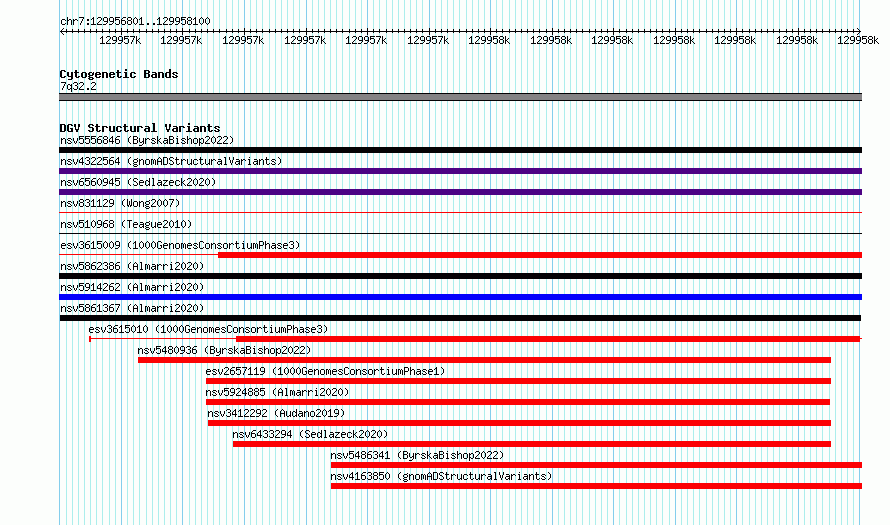Open esv2657119 (1000GenomesConsortiumPhase1) label
Screen dimensions: 890x525
click(x=325, y=371)
